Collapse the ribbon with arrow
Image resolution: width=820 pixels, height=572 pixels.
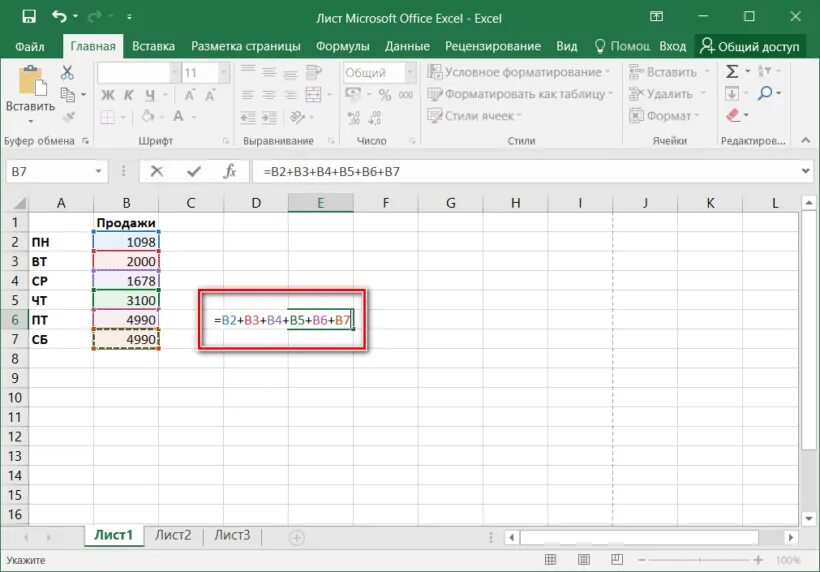coord(806,140)
